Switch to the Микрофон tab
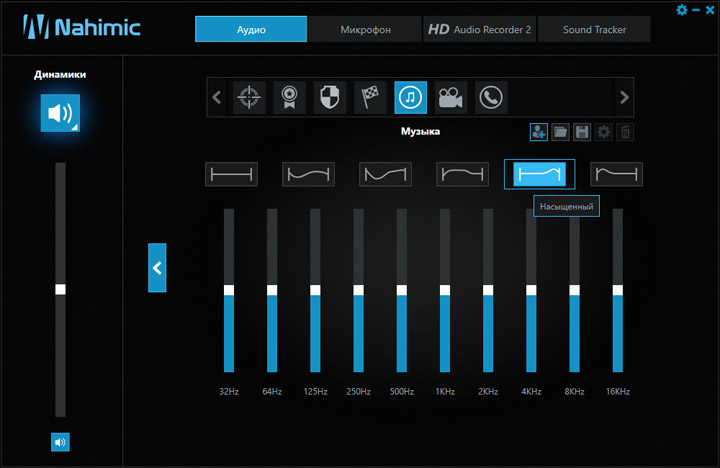Image resolution: width=720 pixels, height=468 pixels. pyautogui.click(x=366, y=29)
